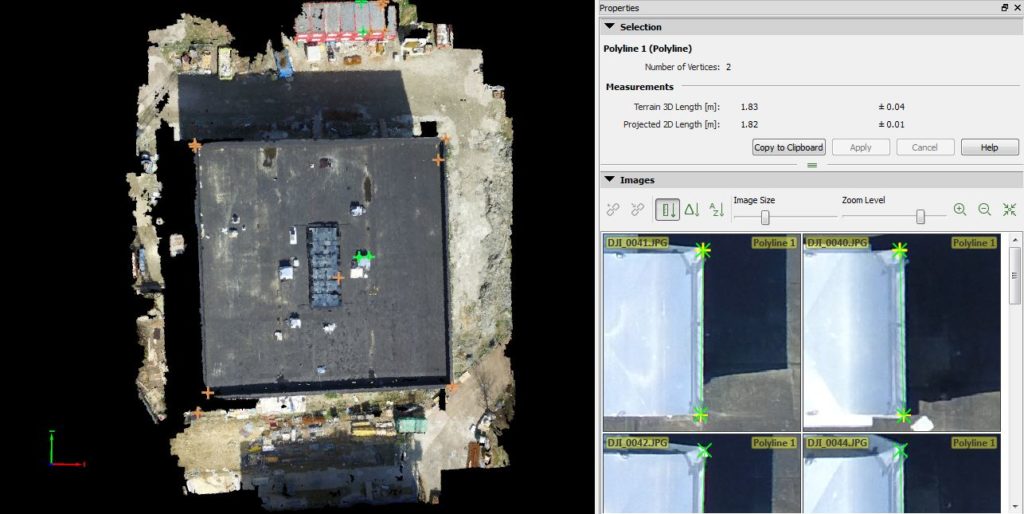Click the Polyline 1 label on DJI_0041.JPG
Image resolution: width=1024 pixels, height=514 pixels.
pyautogui.click(x=775, y=243)
